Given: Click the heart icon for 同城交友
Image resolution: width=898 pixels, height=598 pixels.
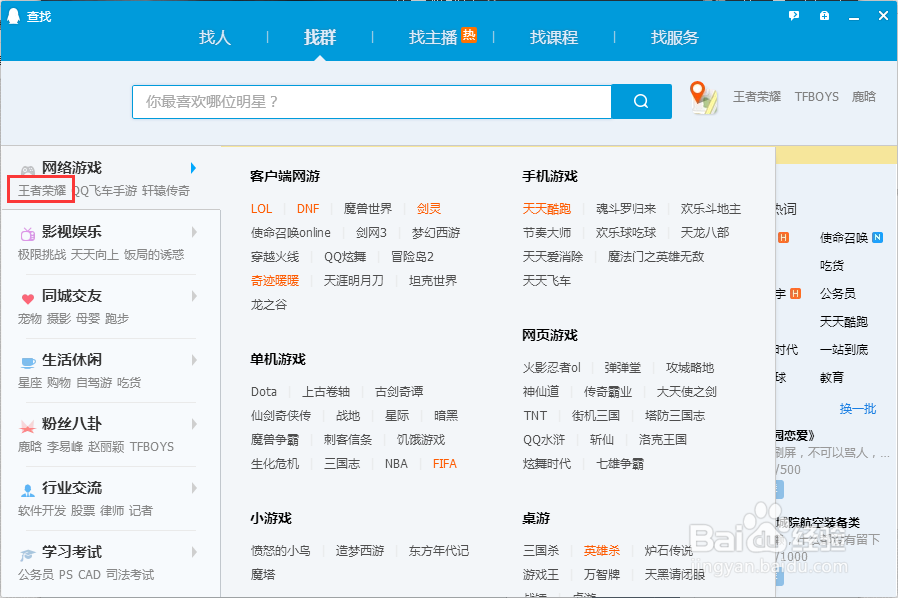Looking at the screenshot, I should (x=27, y=298).
